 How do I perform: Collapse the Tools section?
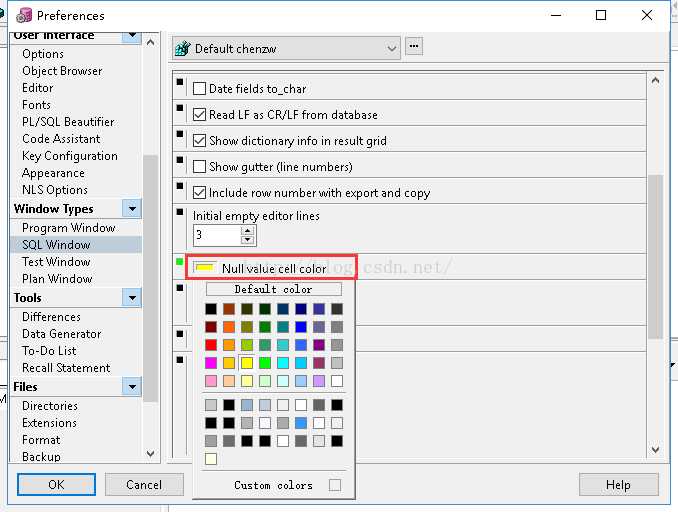pos(132,298)
